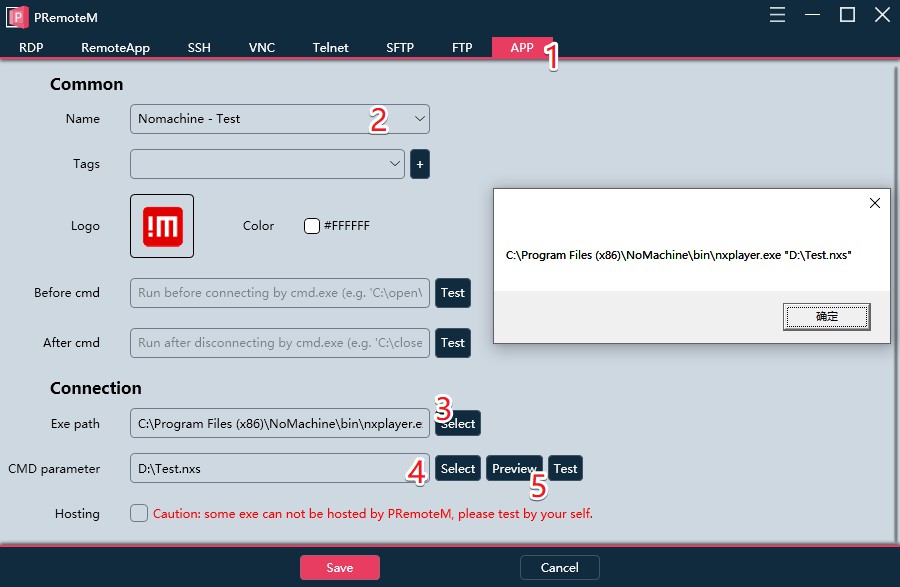The height and width of the screenshot is (587, 900).
Task: Open the SSH tab
Action: 199,48
